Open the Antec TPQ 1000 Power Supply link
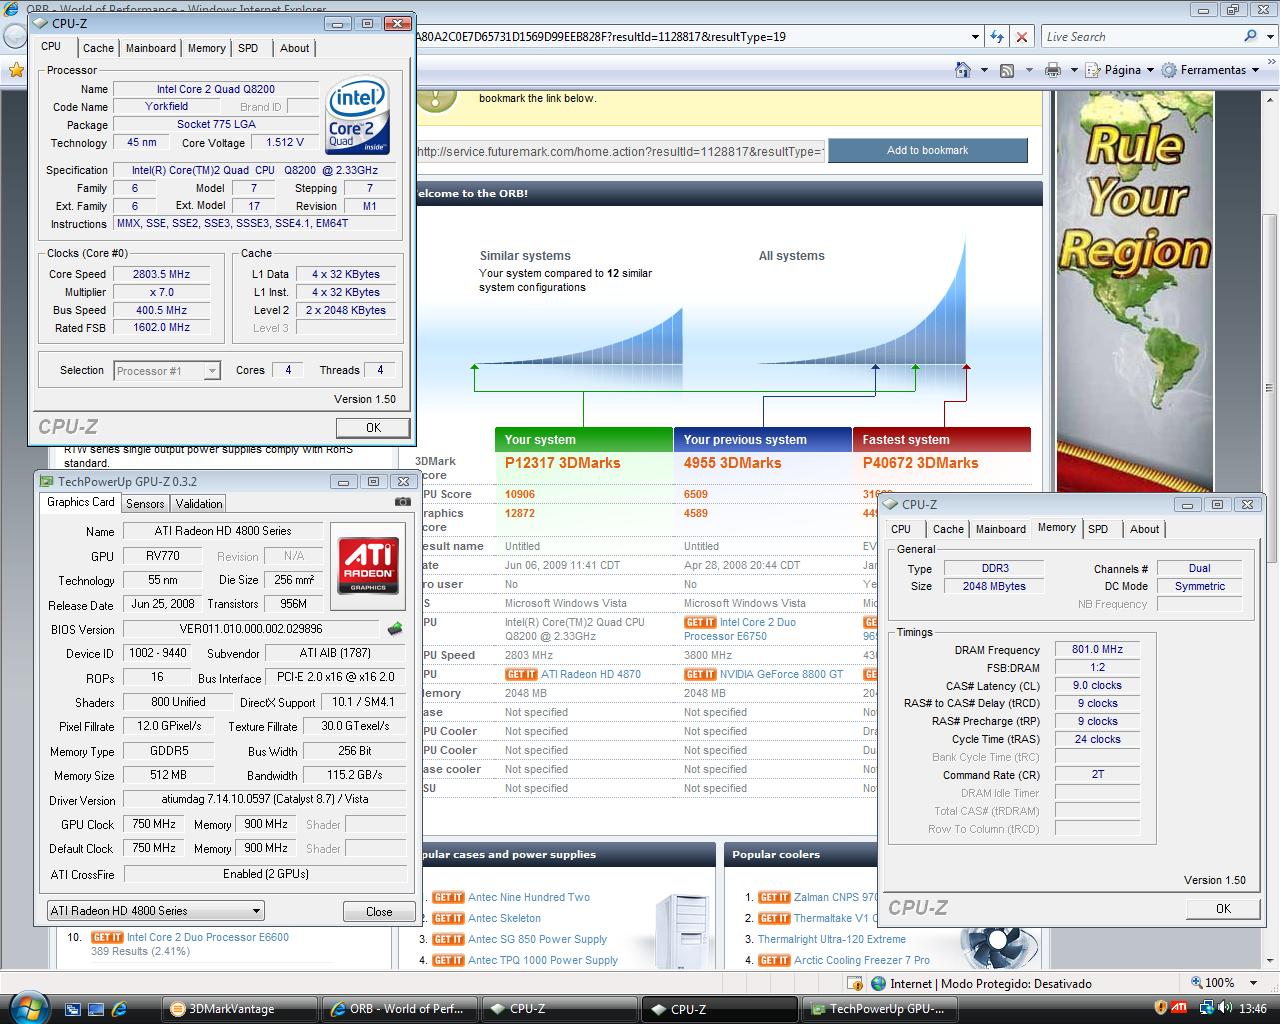 543,960
